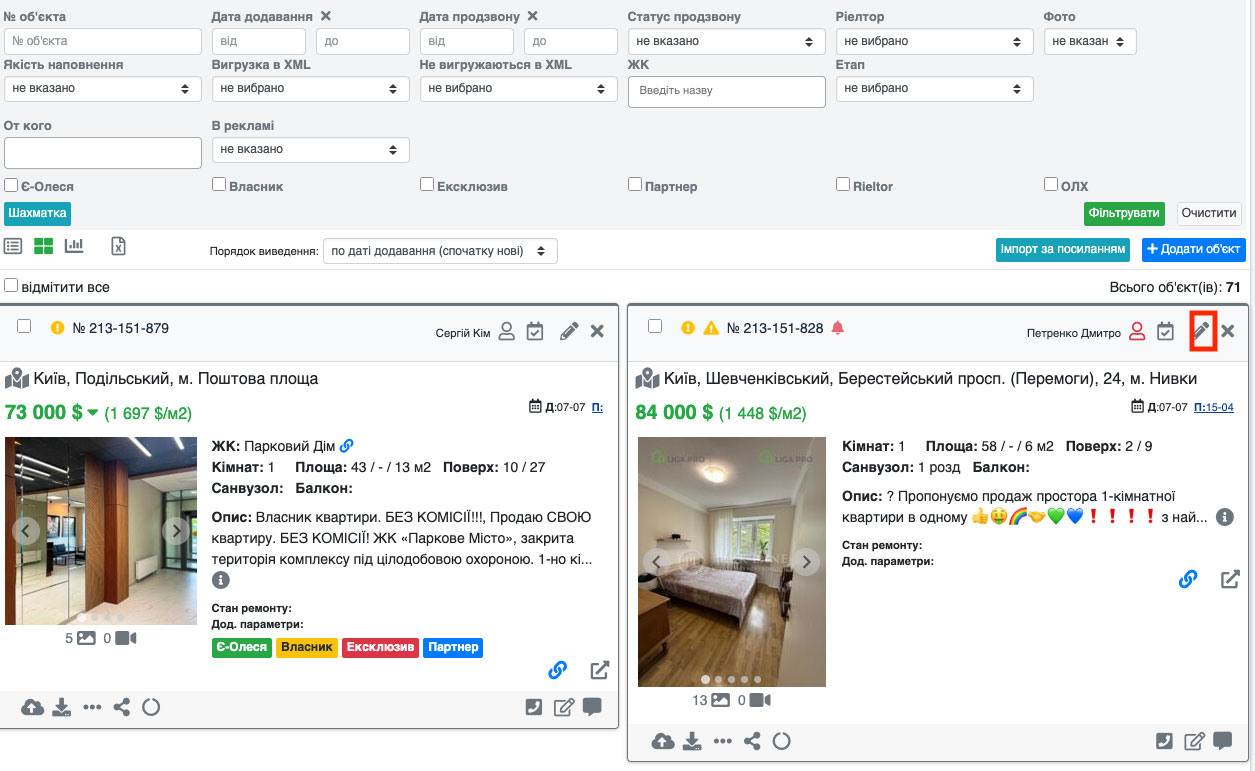Open comment bubble icon on listing 213-151-828
1255x771 pixels.
tap(1222, 741)
